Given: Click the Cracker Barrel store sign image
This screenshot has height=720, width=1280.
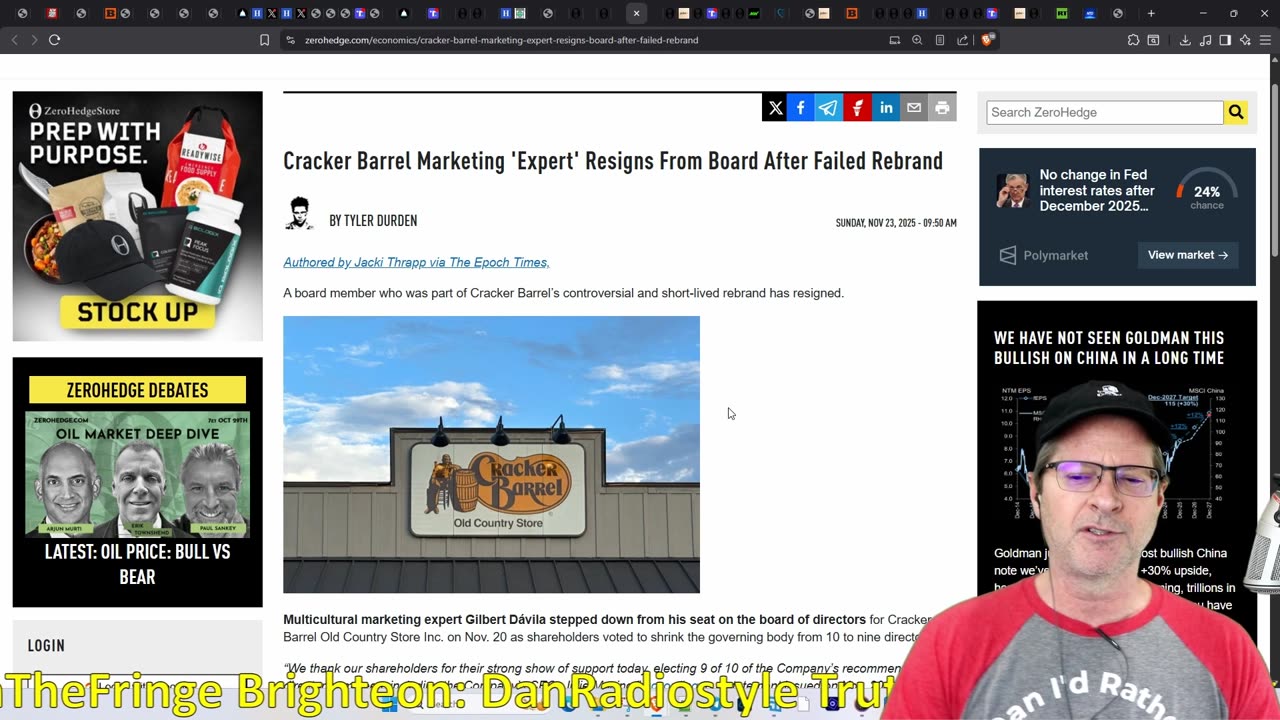Looking at the screenshot, I should click(491, 455).
